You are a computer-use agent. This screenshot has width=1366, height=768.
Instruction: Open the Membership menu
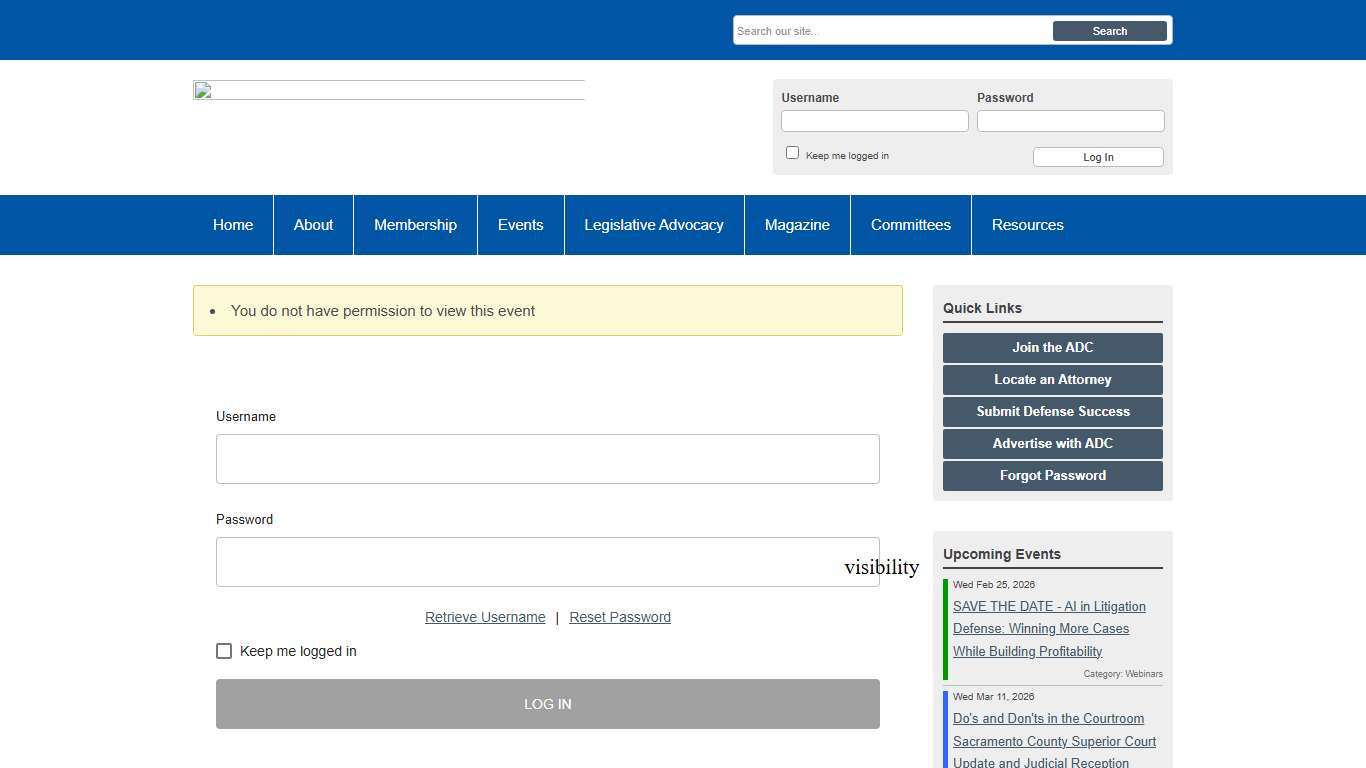click(x=415, y=225)
